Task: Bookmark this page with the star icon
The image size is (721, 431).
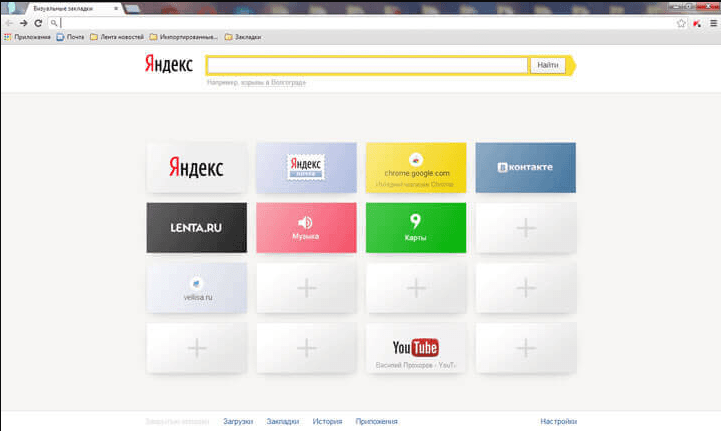Action: pos(681,22)
